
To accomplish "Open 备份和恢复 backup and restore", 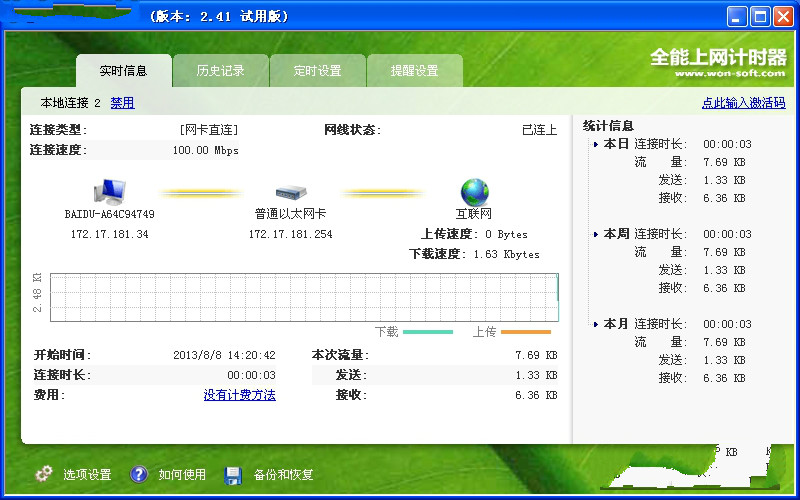I will [x=283, y=474].
